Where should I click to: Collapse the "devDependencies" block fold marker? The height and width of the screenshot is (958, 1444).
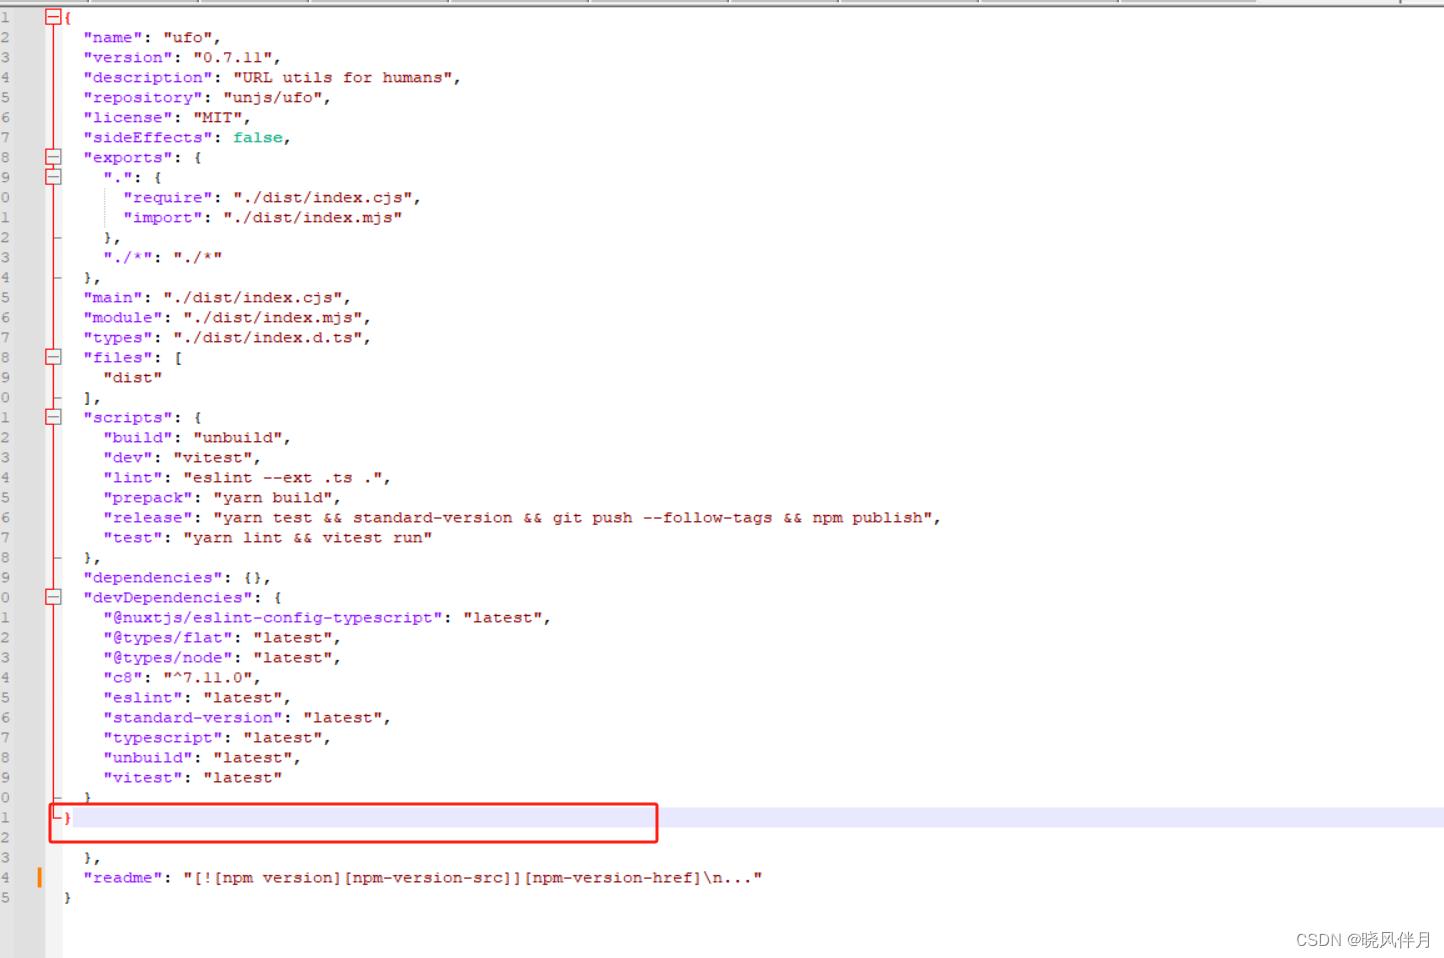click(53, 597)
